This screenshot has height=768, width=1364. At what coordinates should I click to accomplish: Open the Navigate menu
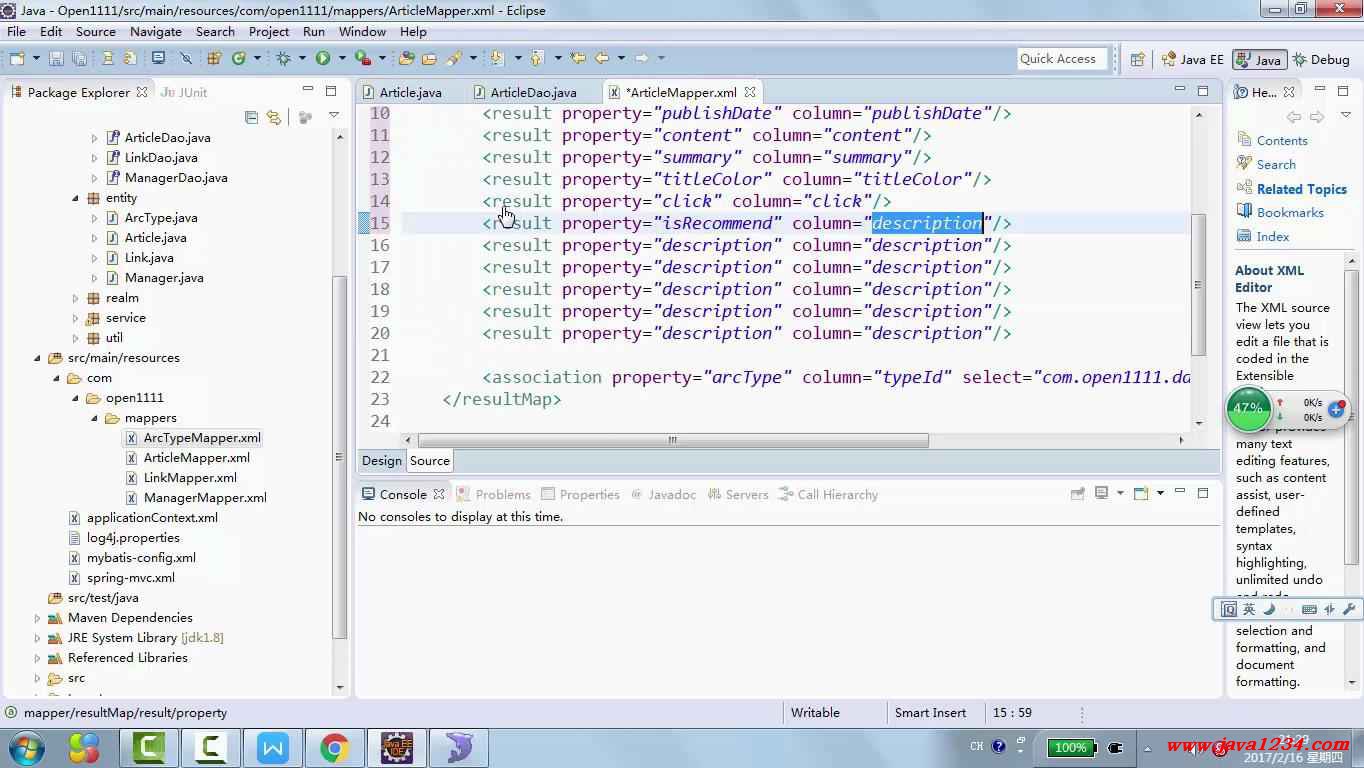tap(155, 31)
